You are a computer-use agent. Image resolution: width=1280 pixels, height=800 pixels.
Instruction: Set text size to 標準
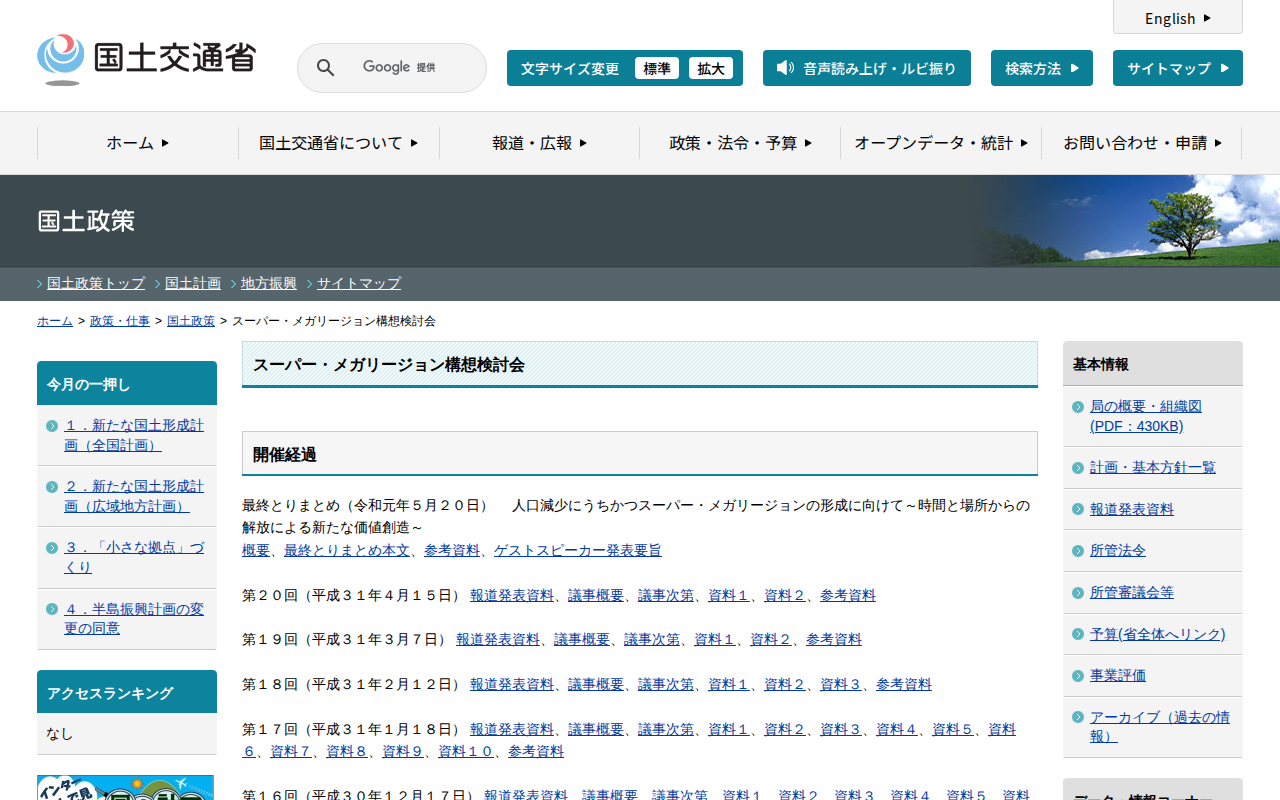[657, 68]
